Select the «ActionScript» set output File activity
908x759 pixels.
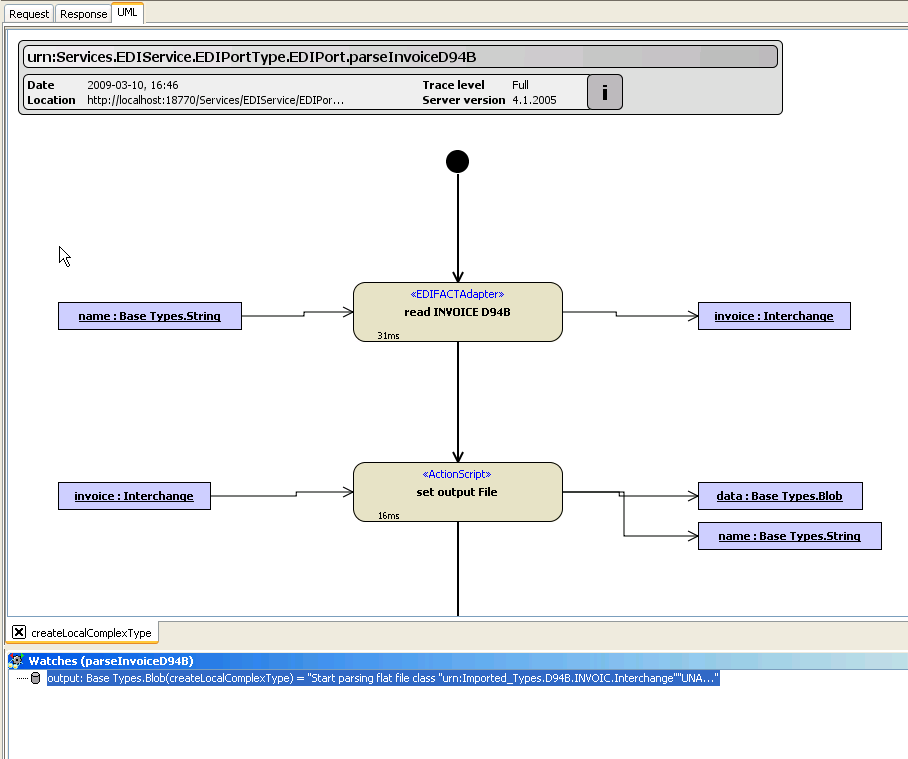[x=457, y=491]
